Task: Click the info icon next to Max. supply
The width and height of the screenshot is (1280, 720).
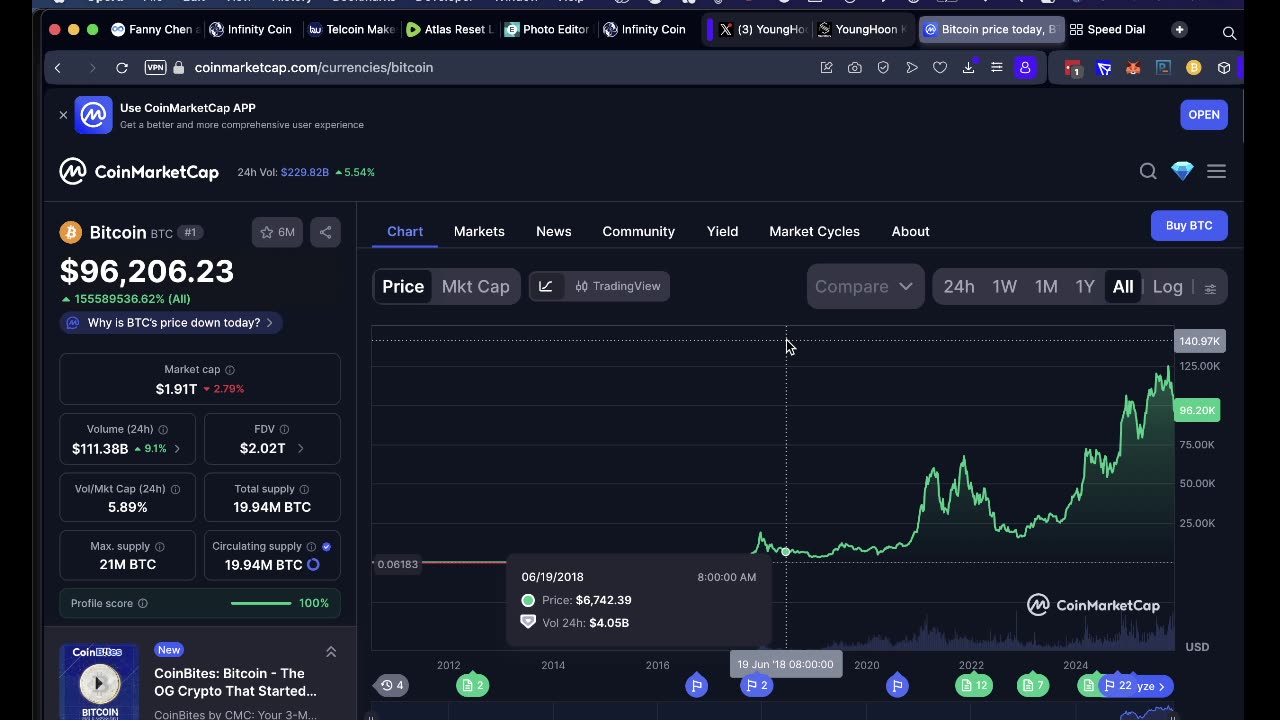Action: point(159,547)
